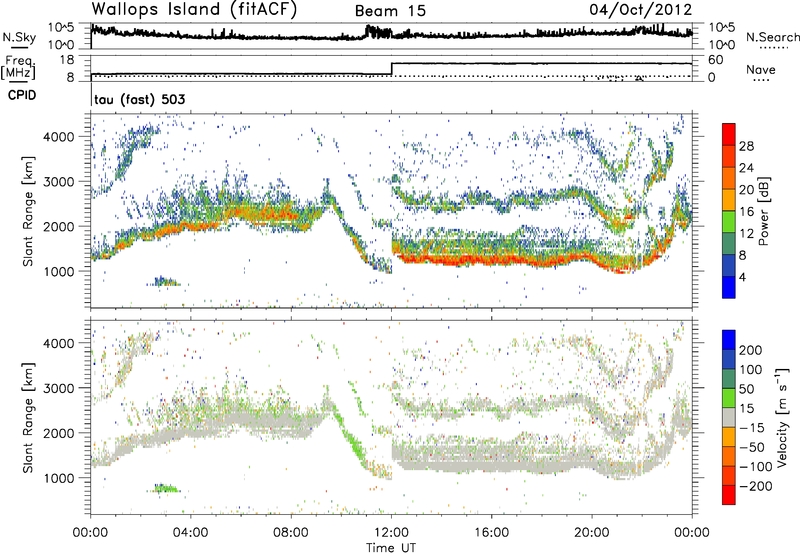Click the "16" label on the power colorbar
The image size is (800, 554).
click(x=746, y=212)
